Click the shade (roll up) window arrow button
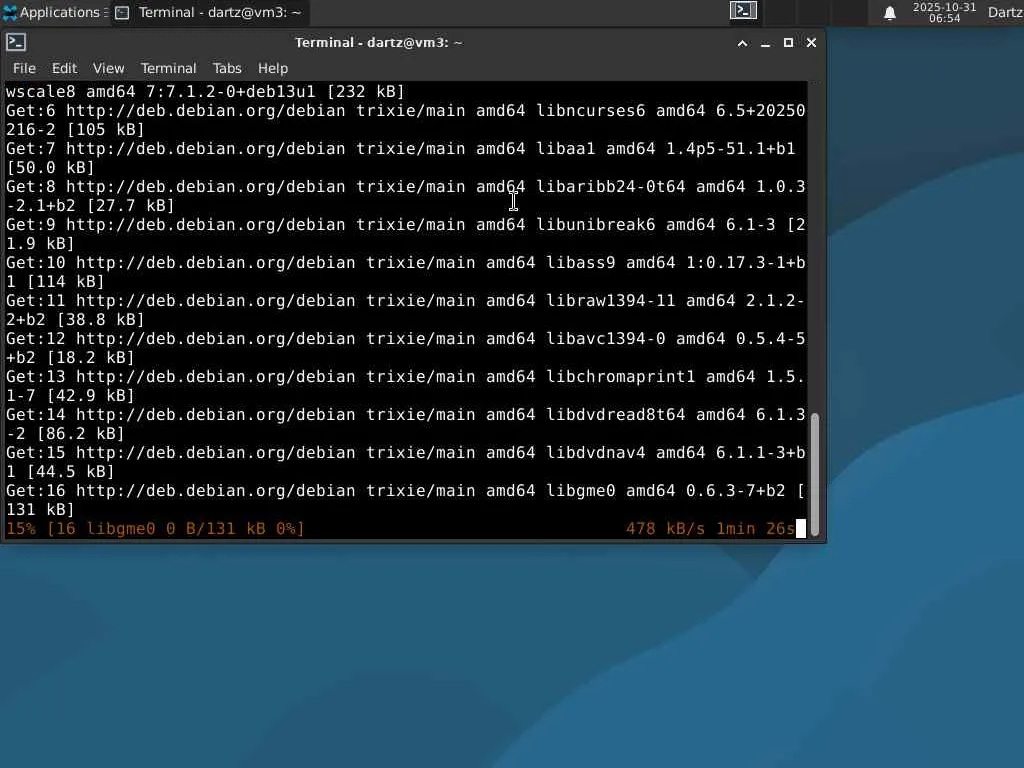This screenshot has width=1024, height=768. [x=743, y=43]
